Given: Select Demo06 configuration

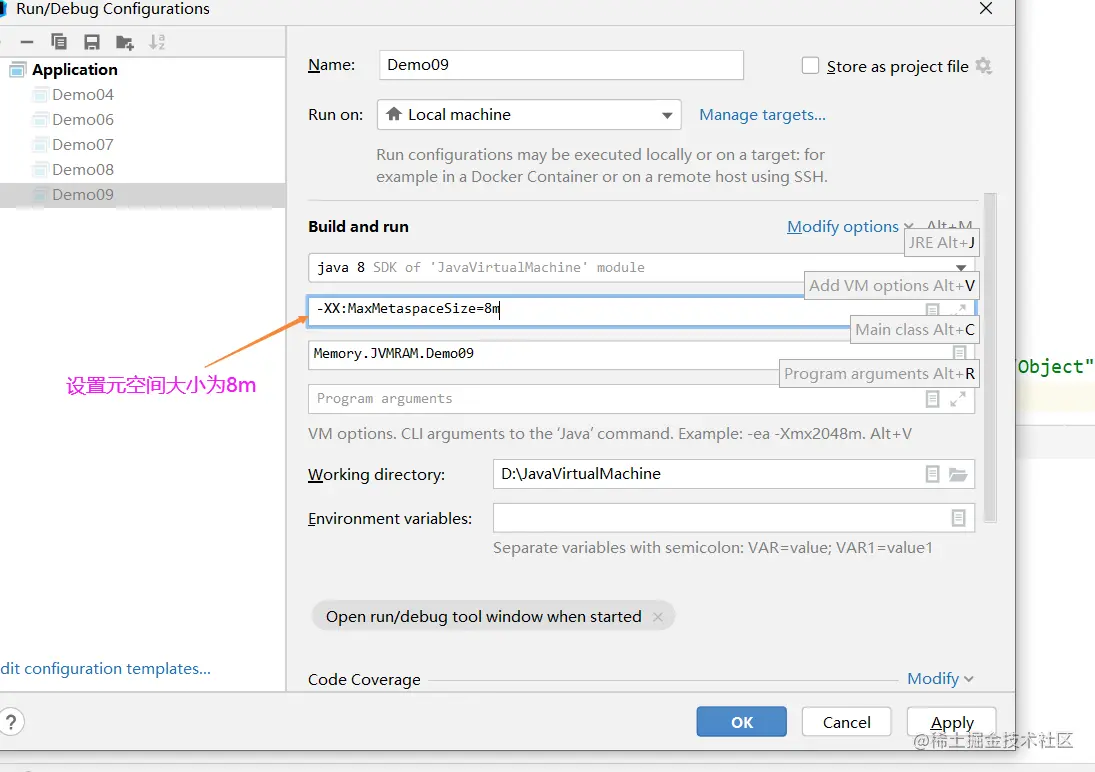Looking at the screenshot, I should point(83,119).
